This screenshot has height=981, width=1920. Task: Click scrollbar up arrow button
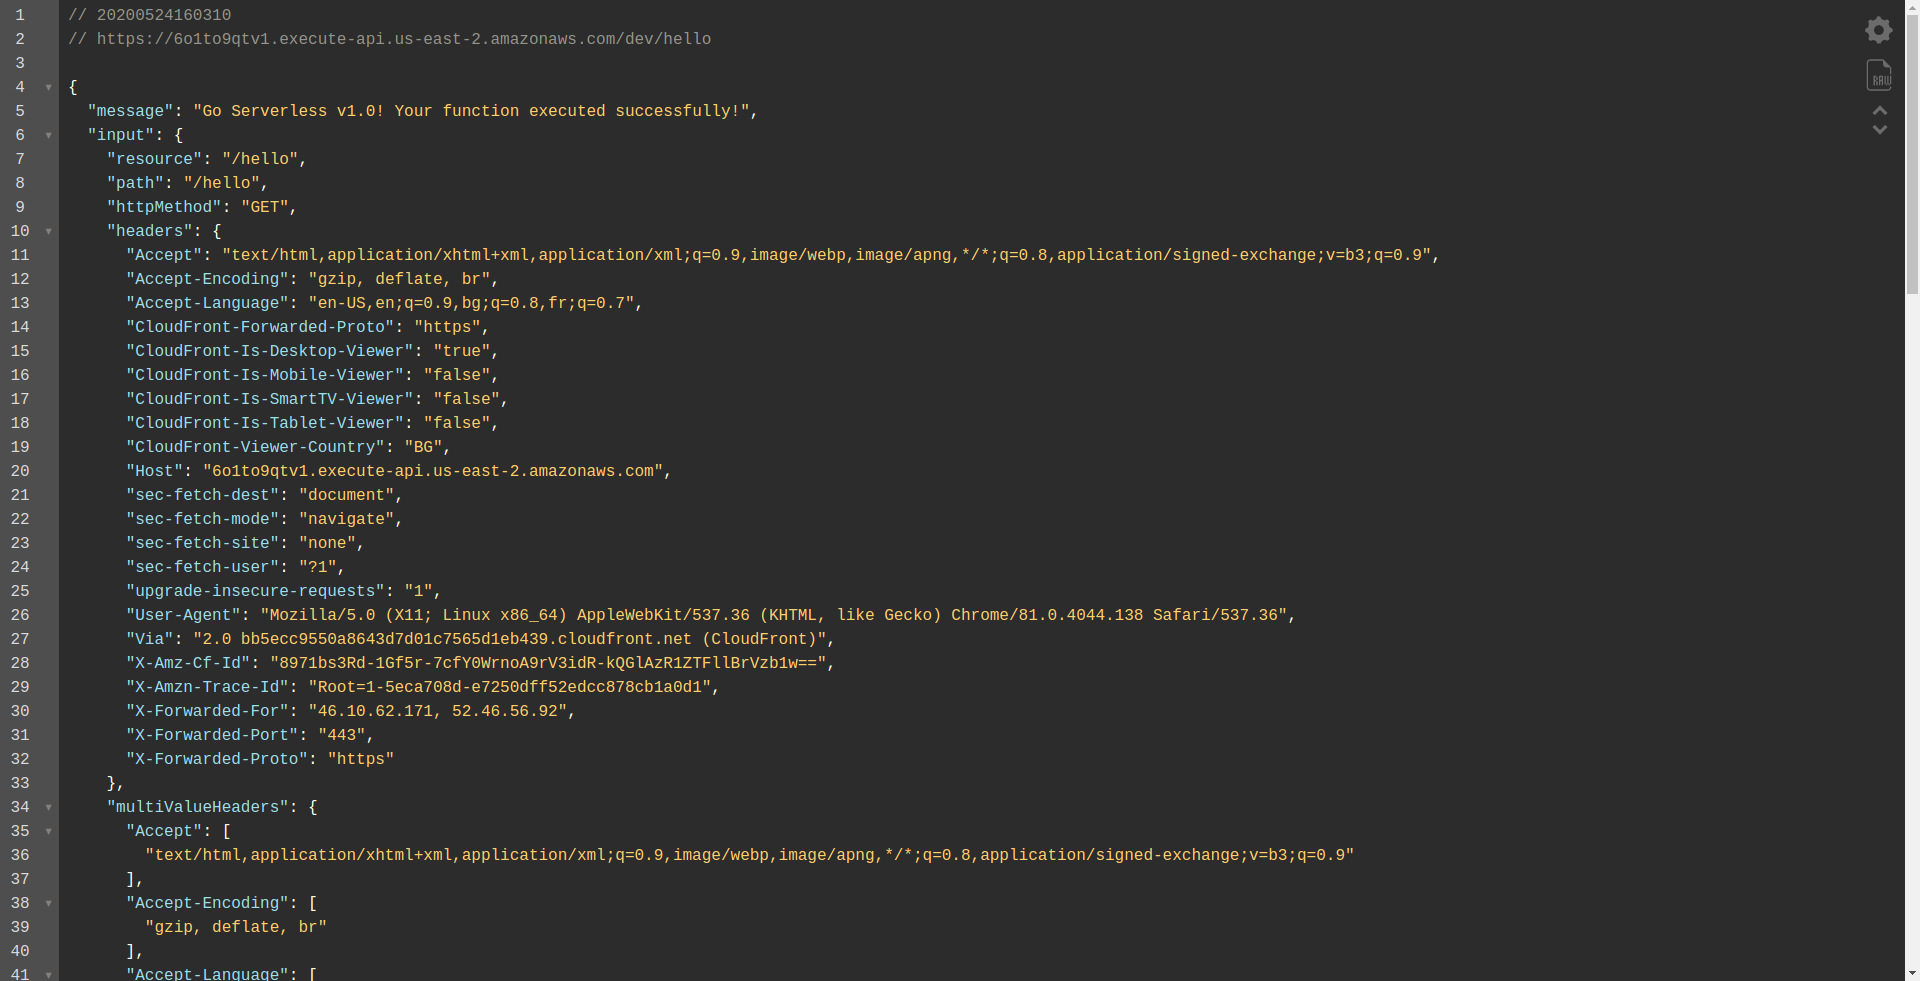click(x=1912, y=7)
